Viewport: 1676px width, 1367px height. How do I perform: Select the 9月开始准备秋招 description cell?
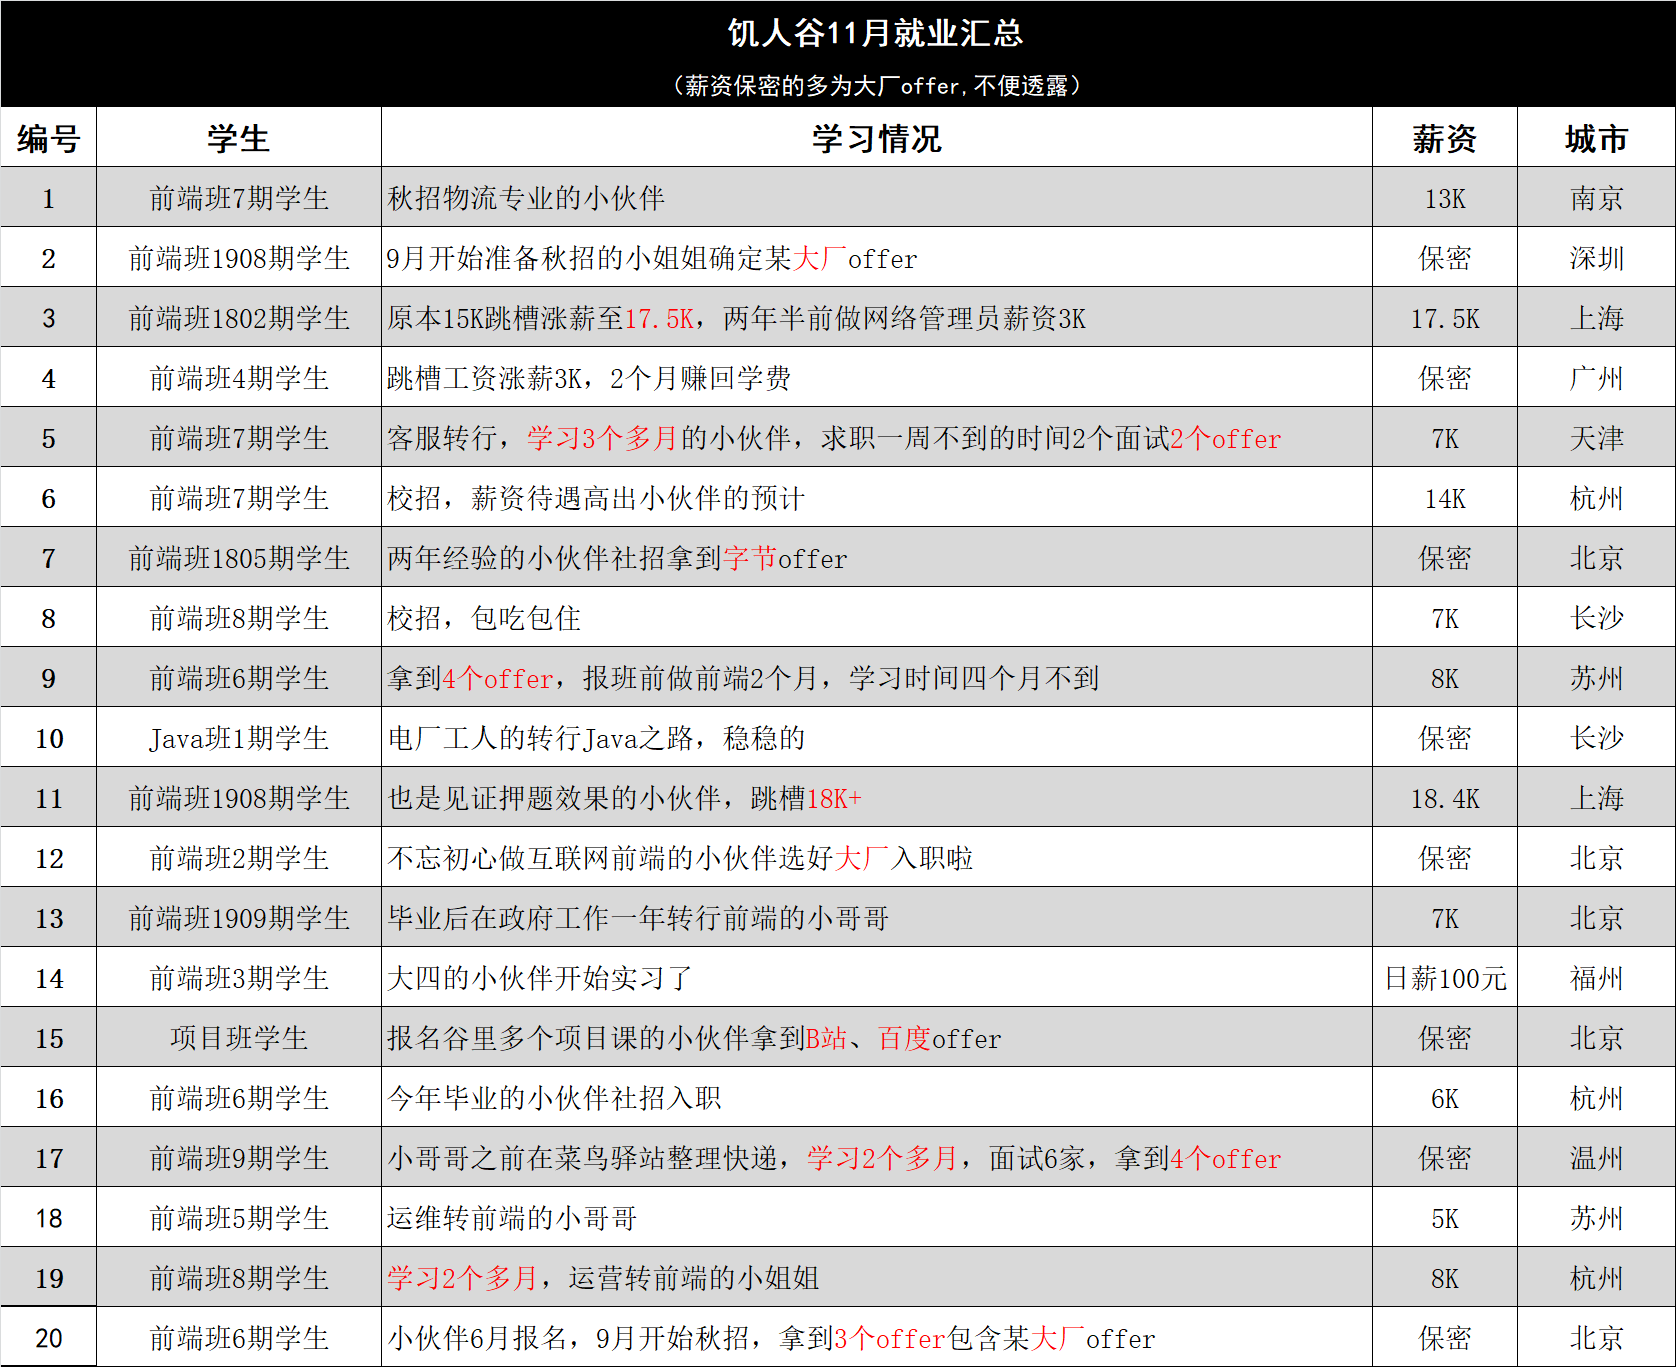pos(877,258)
